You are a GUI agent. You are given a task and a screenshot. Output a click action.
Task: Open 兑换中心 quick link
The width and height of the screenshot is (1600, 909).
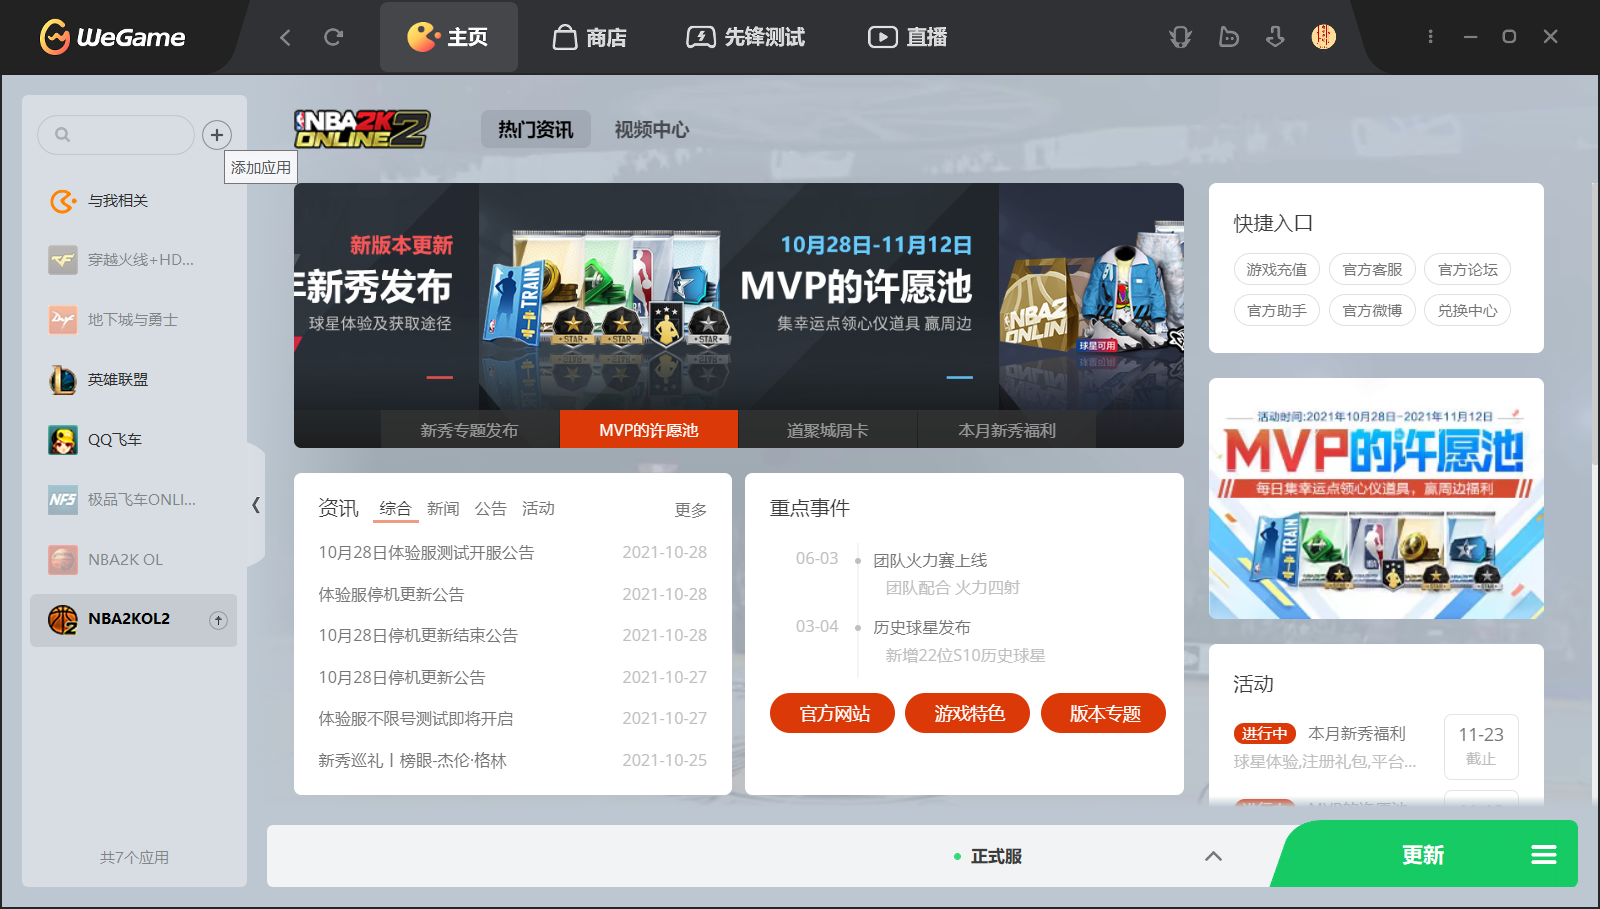1468,311
